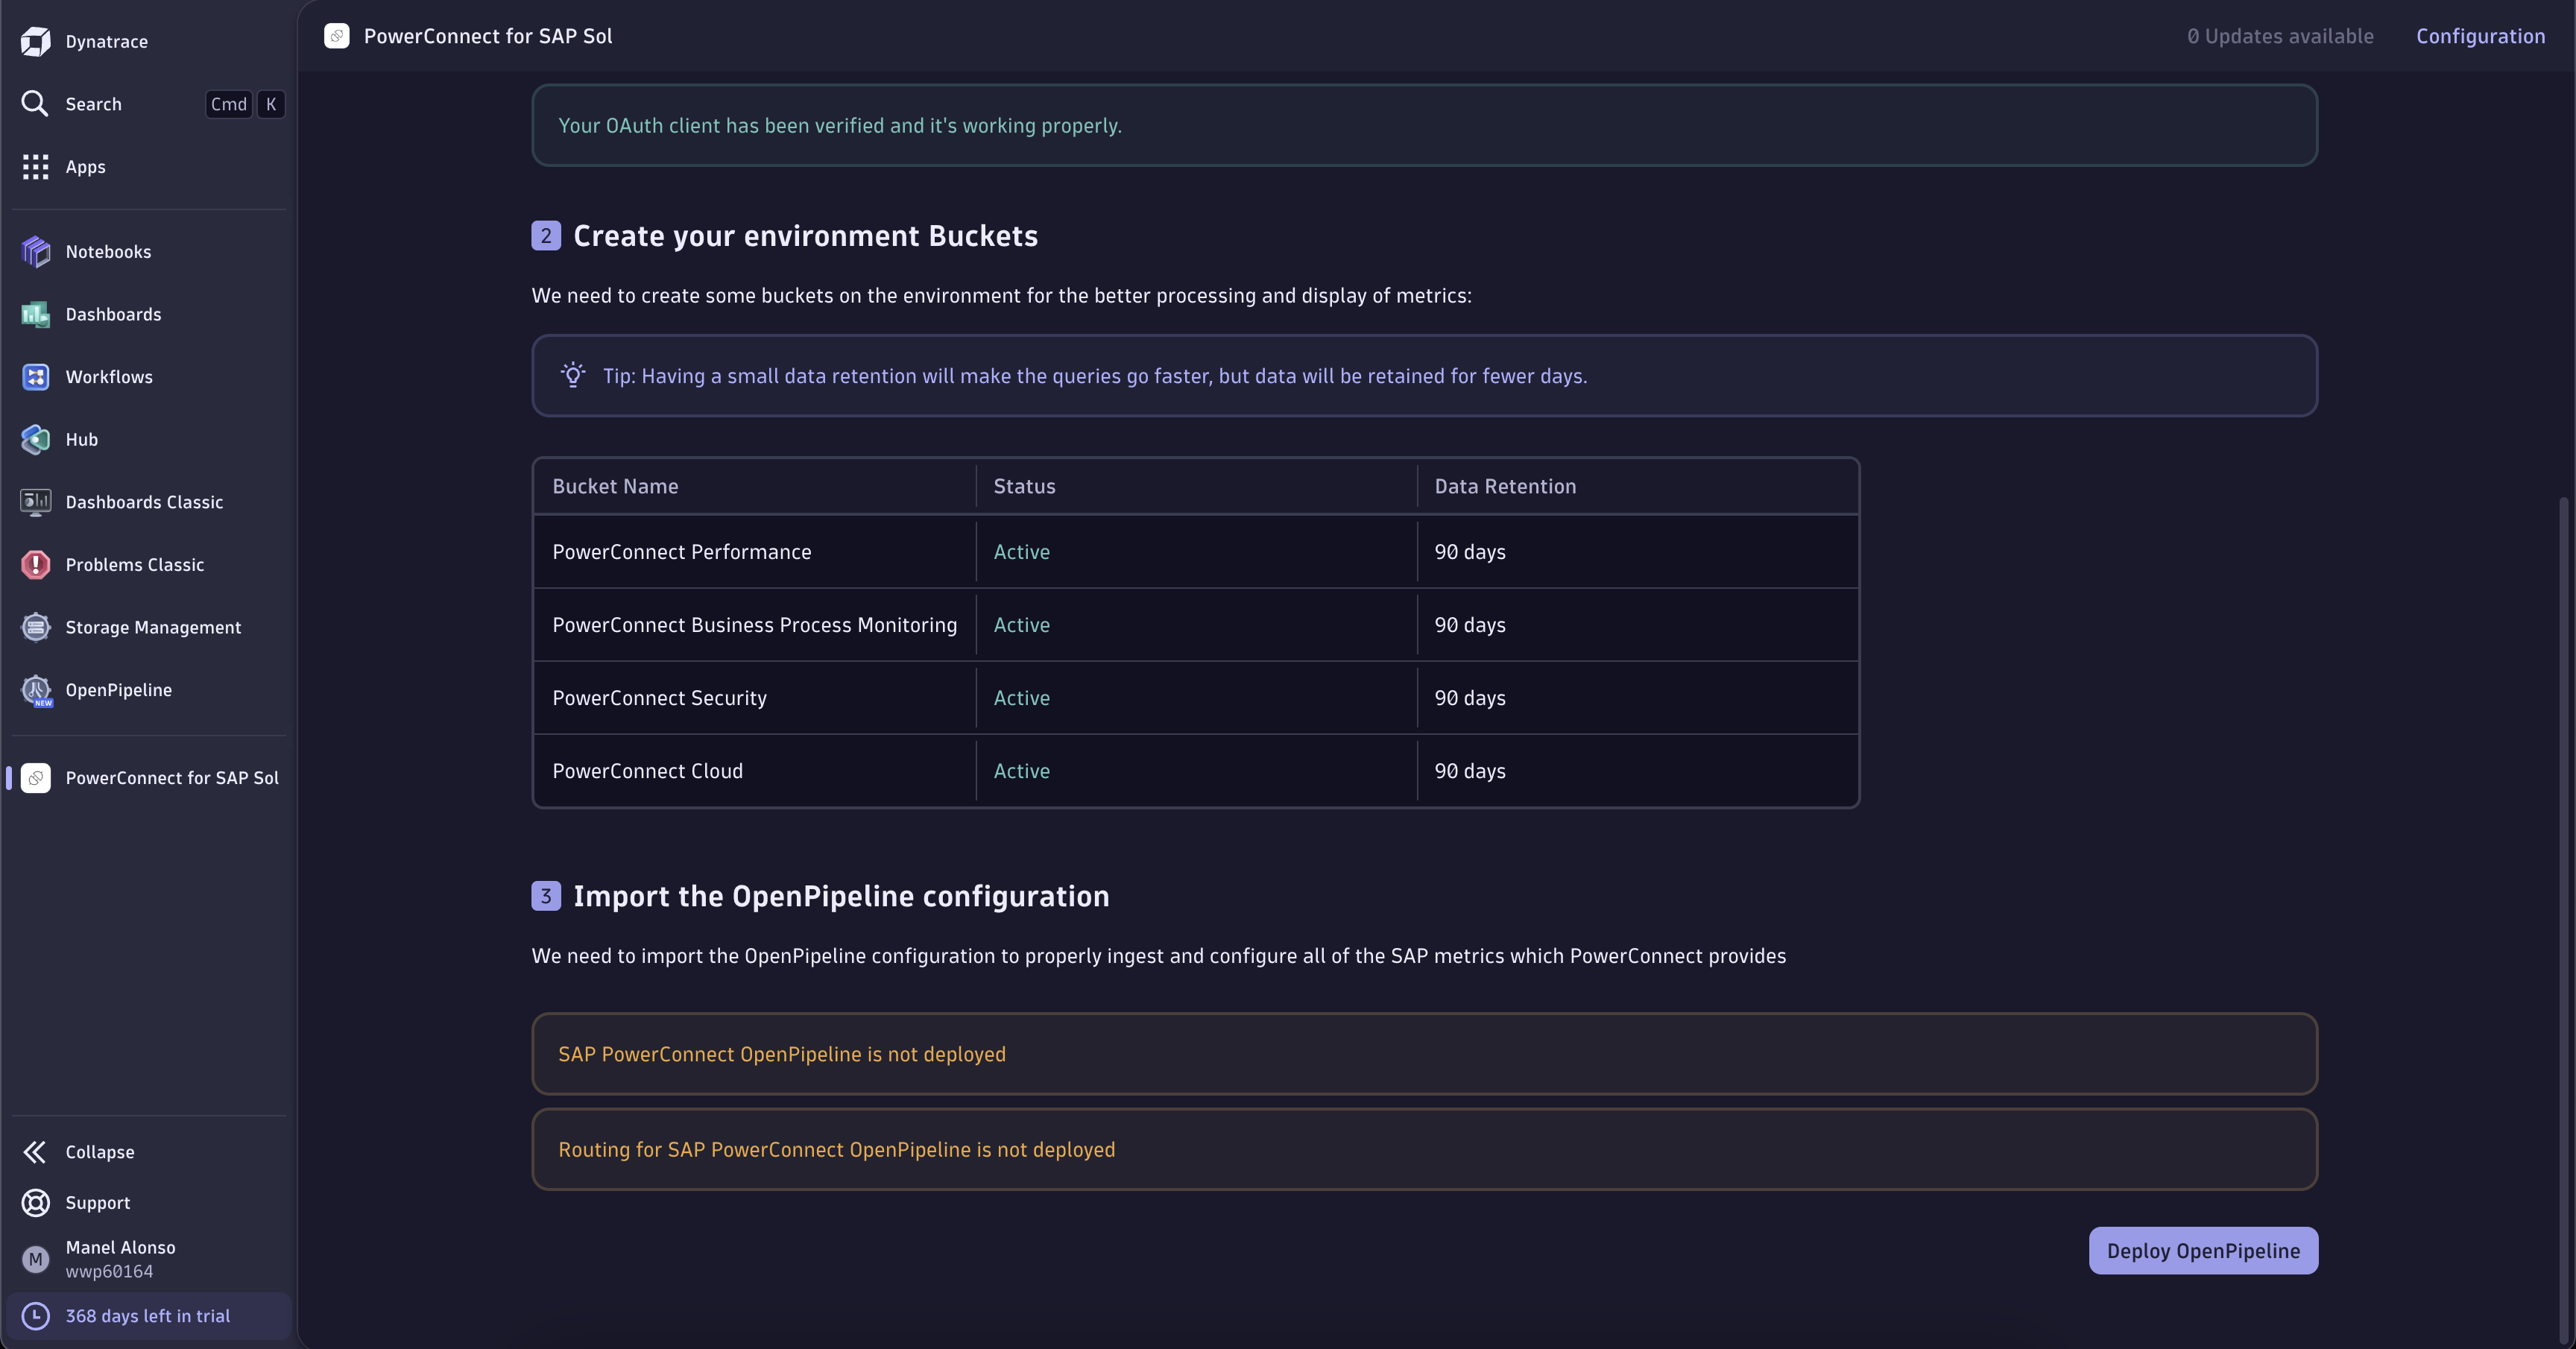
Task: Select the PowerConnect Security table row
Action: tap(1196, 698)
